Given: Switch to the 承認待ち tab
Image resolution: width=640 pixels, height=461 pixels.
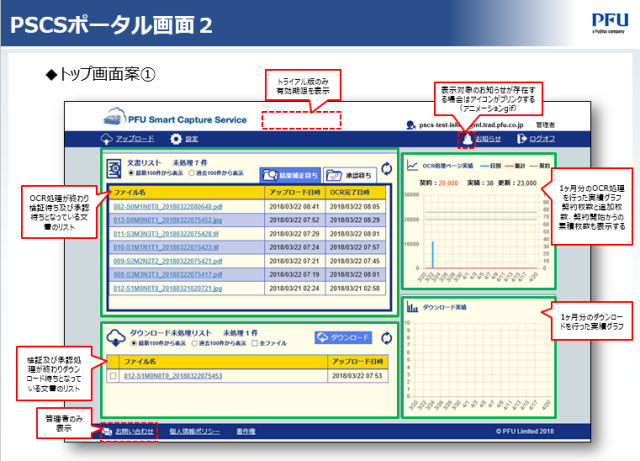Looking at the screenshot, I should click(x=350, y=175).
